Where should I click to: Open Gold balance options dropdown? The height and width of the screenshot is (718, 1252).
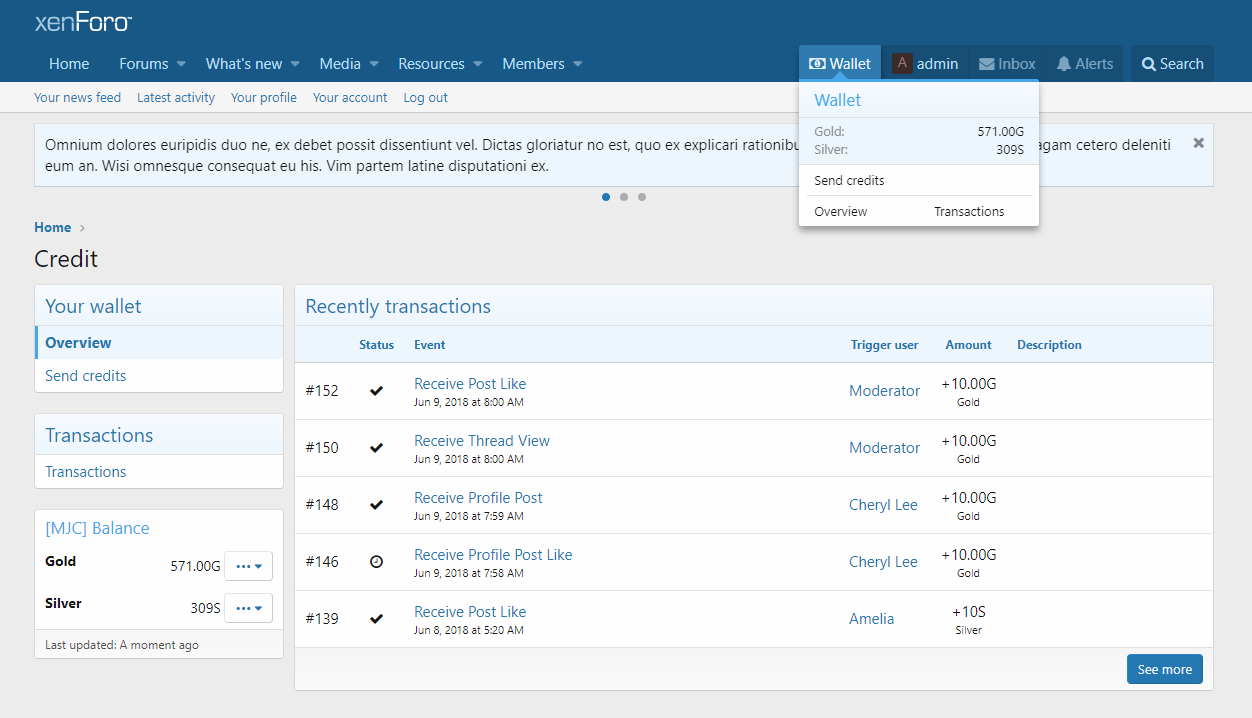(x=248, y=566)
